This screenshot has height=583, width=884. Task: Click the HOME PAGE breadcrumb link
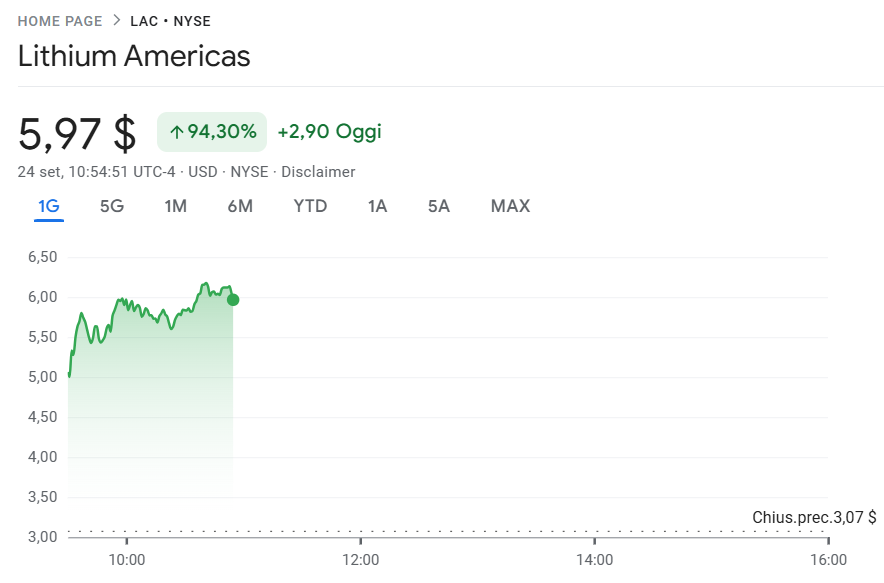[60, 21]
